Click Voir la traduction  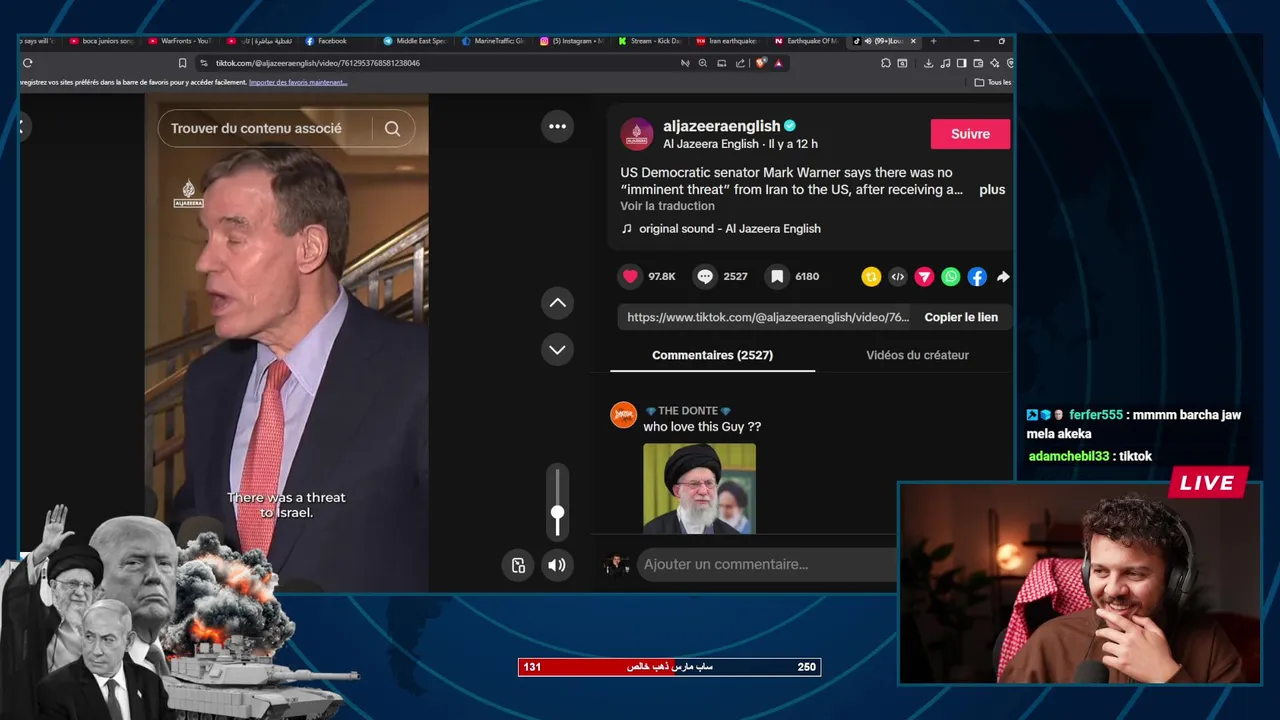(667, 206)
